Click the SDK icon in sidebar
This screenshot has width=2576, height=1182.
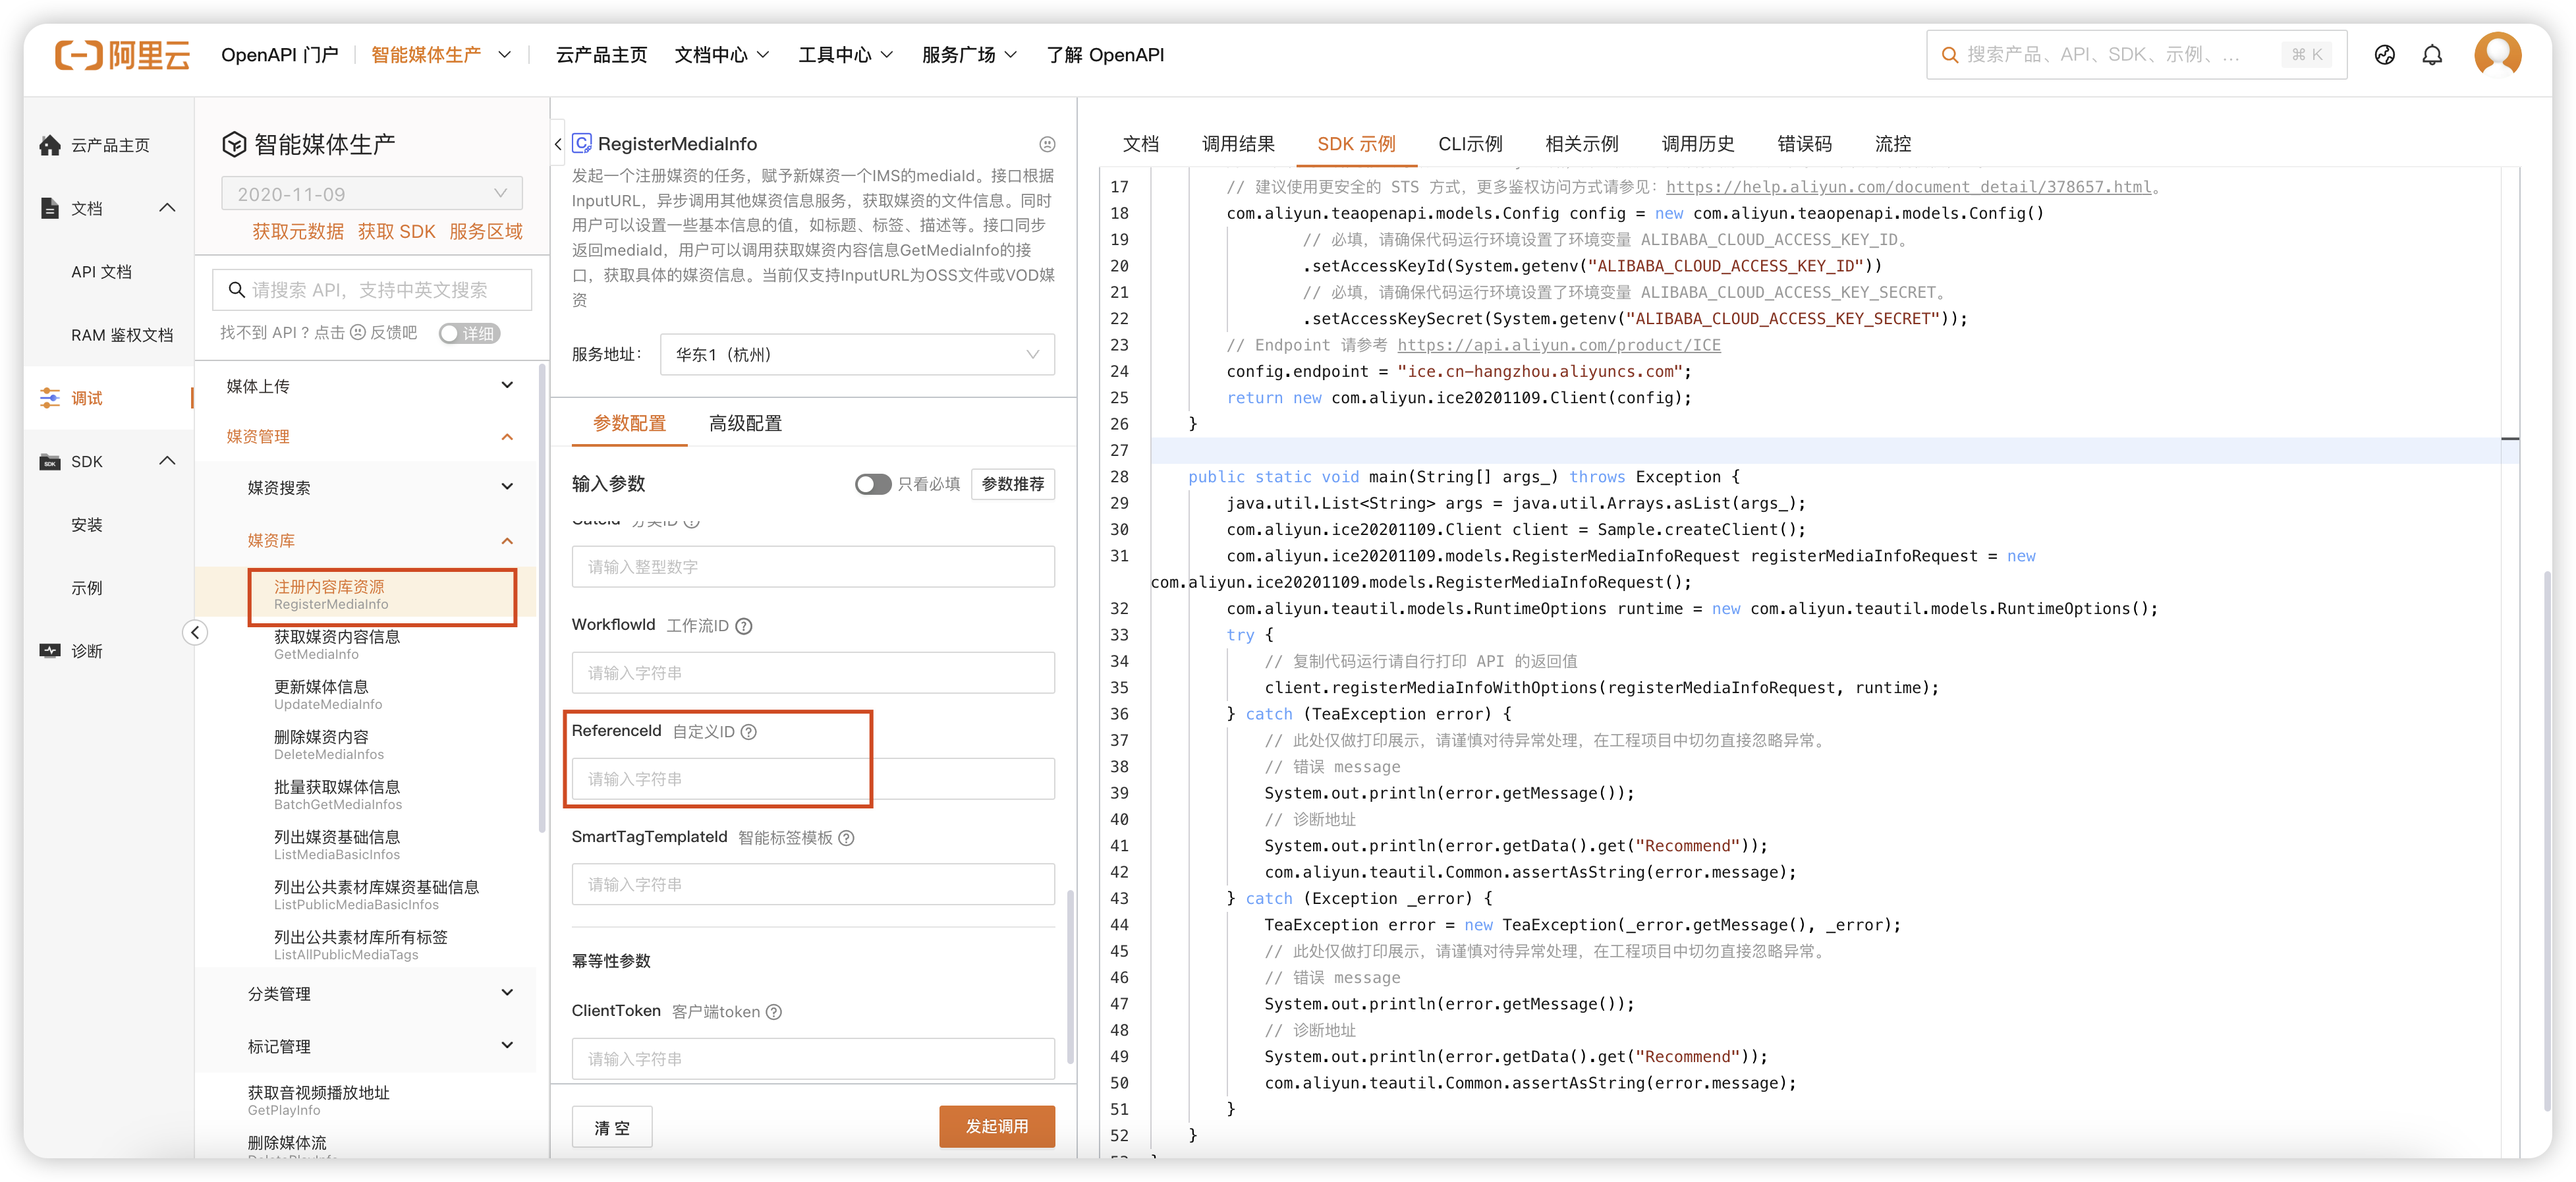[50, 461]
